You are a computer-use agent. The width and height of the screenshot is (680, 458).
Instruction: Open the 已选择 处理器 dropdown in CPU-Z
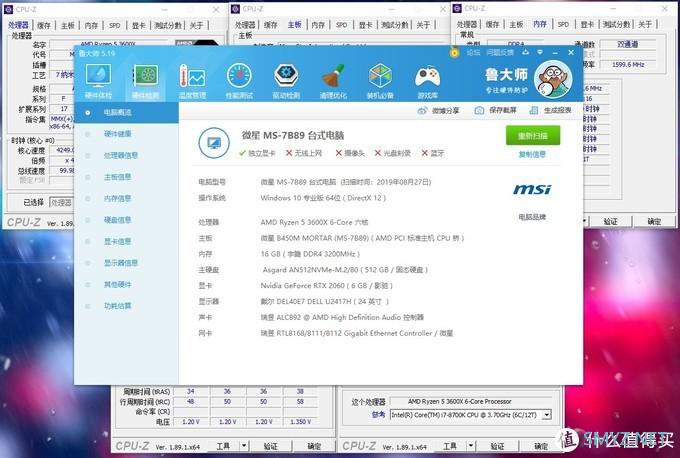61,203
